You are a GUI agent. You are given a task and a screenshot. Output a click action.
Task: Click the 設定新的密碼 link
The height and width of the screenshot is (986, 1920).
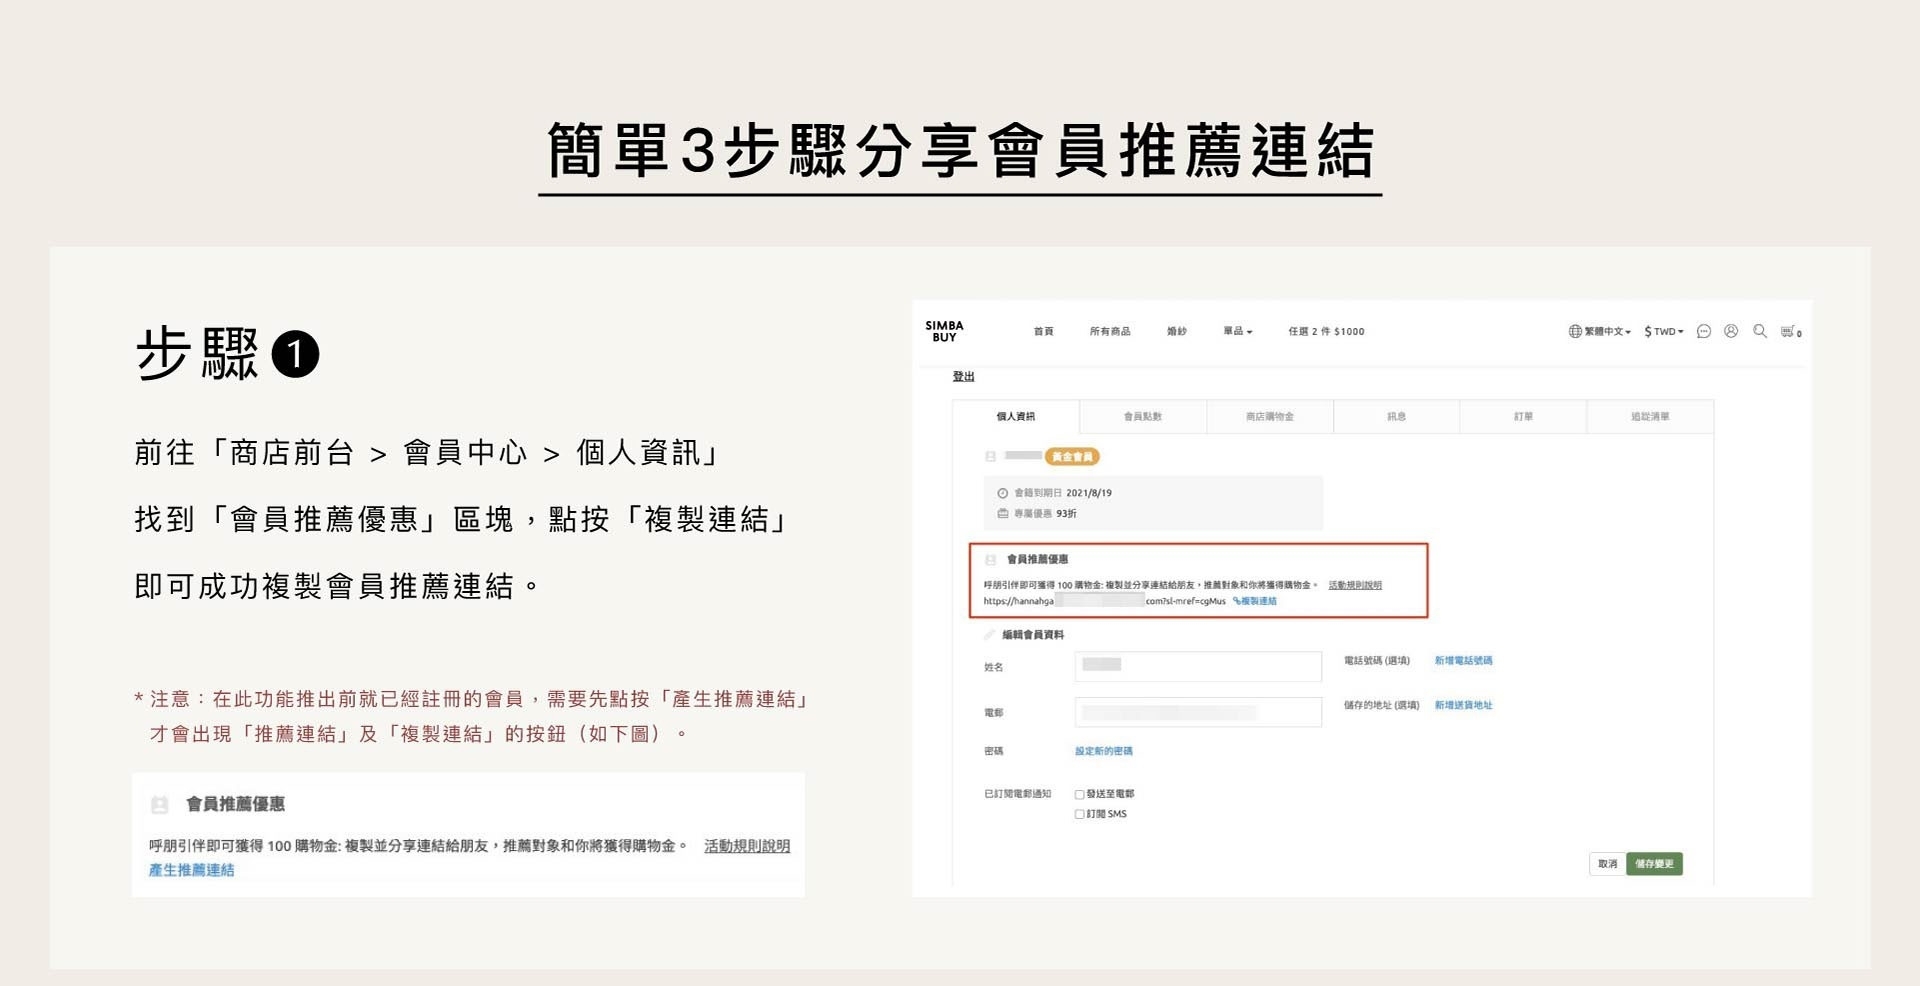tap(1104, 751)
